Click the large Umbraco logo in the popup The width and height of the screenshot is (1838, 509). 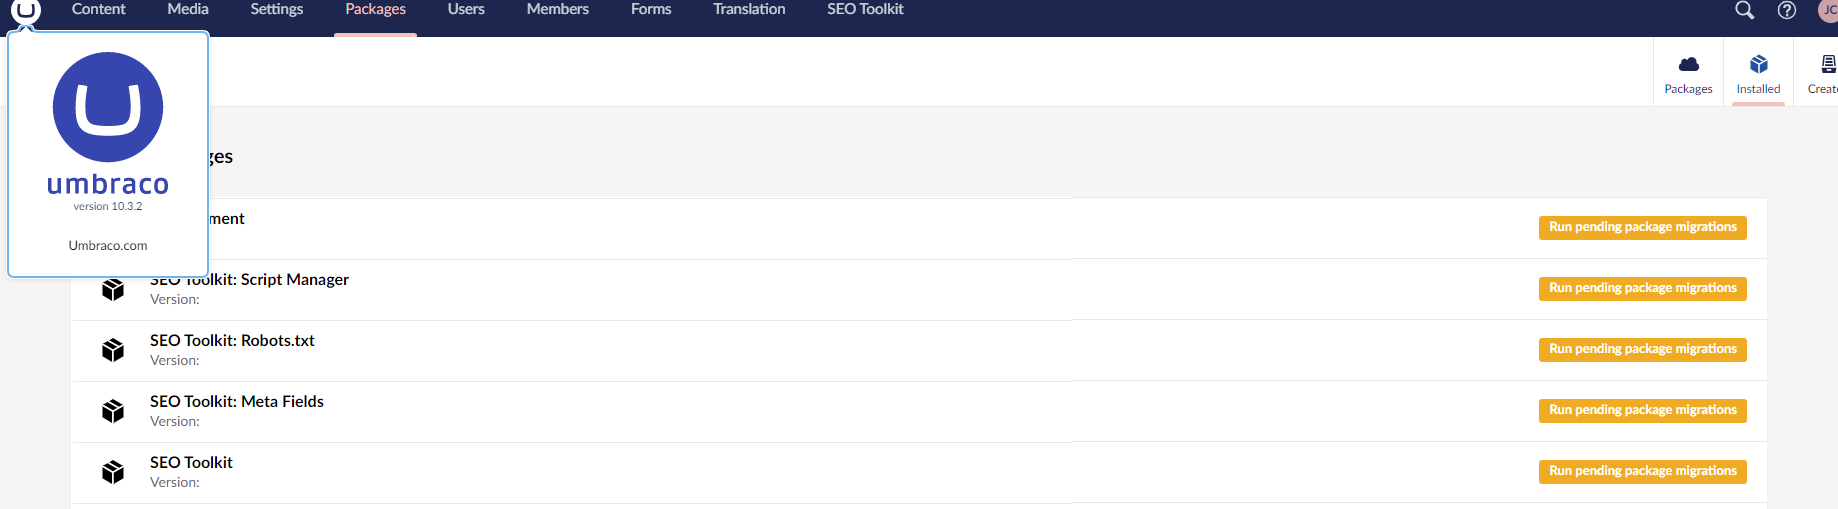108,107
